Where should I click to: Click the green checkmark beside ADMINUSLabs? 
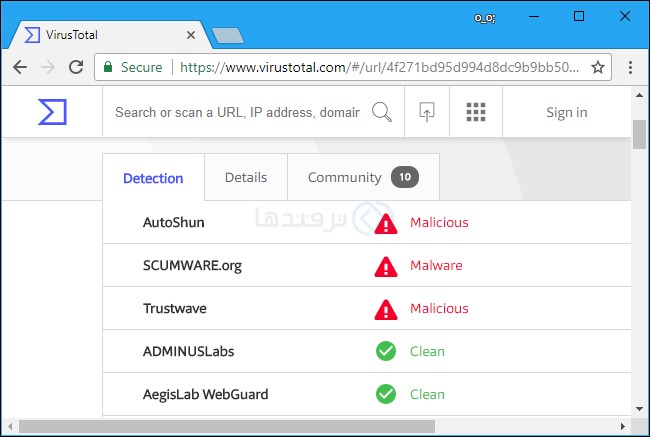(x=386, y=351)
